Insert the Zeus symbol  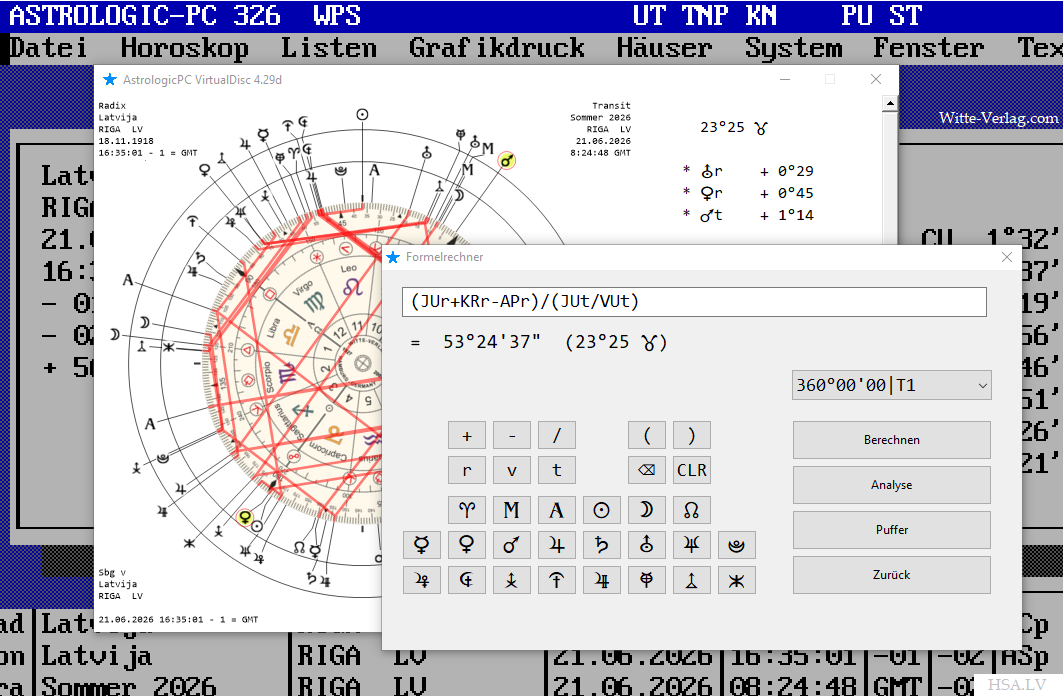511,580
